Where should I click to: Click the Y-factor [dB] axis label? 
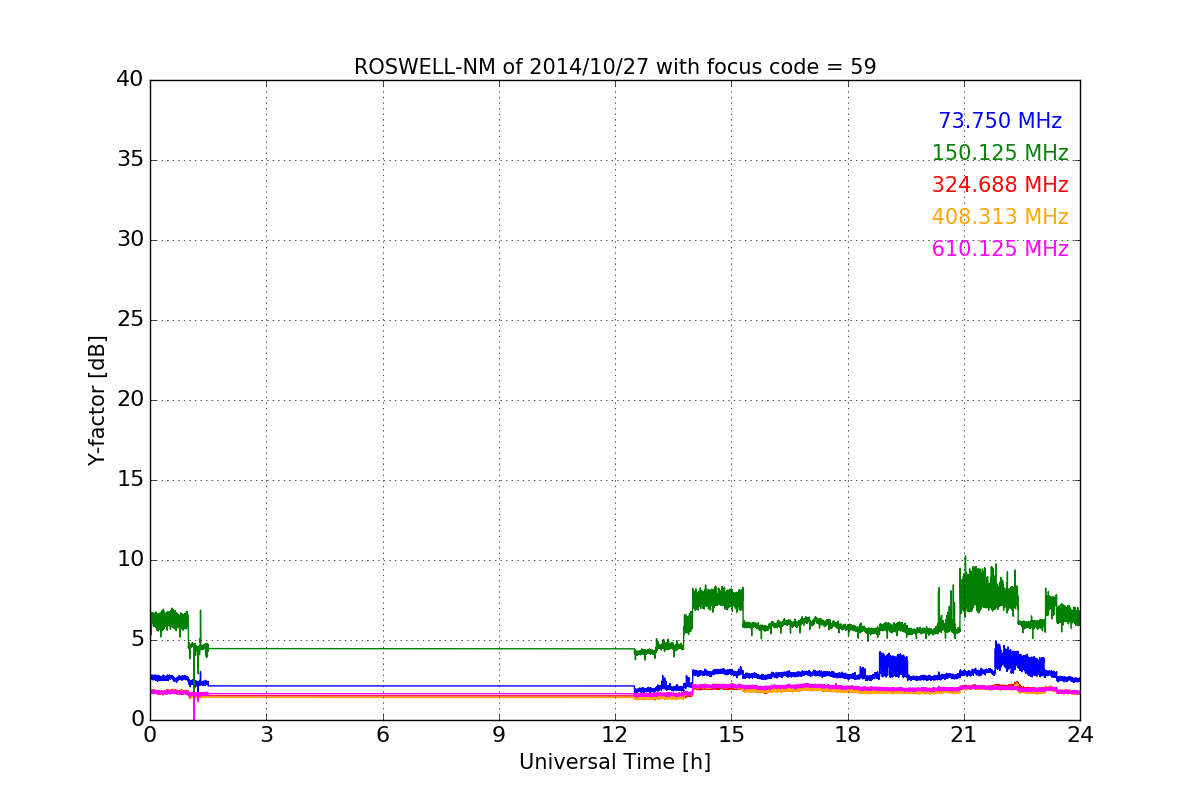click(97, 400)
